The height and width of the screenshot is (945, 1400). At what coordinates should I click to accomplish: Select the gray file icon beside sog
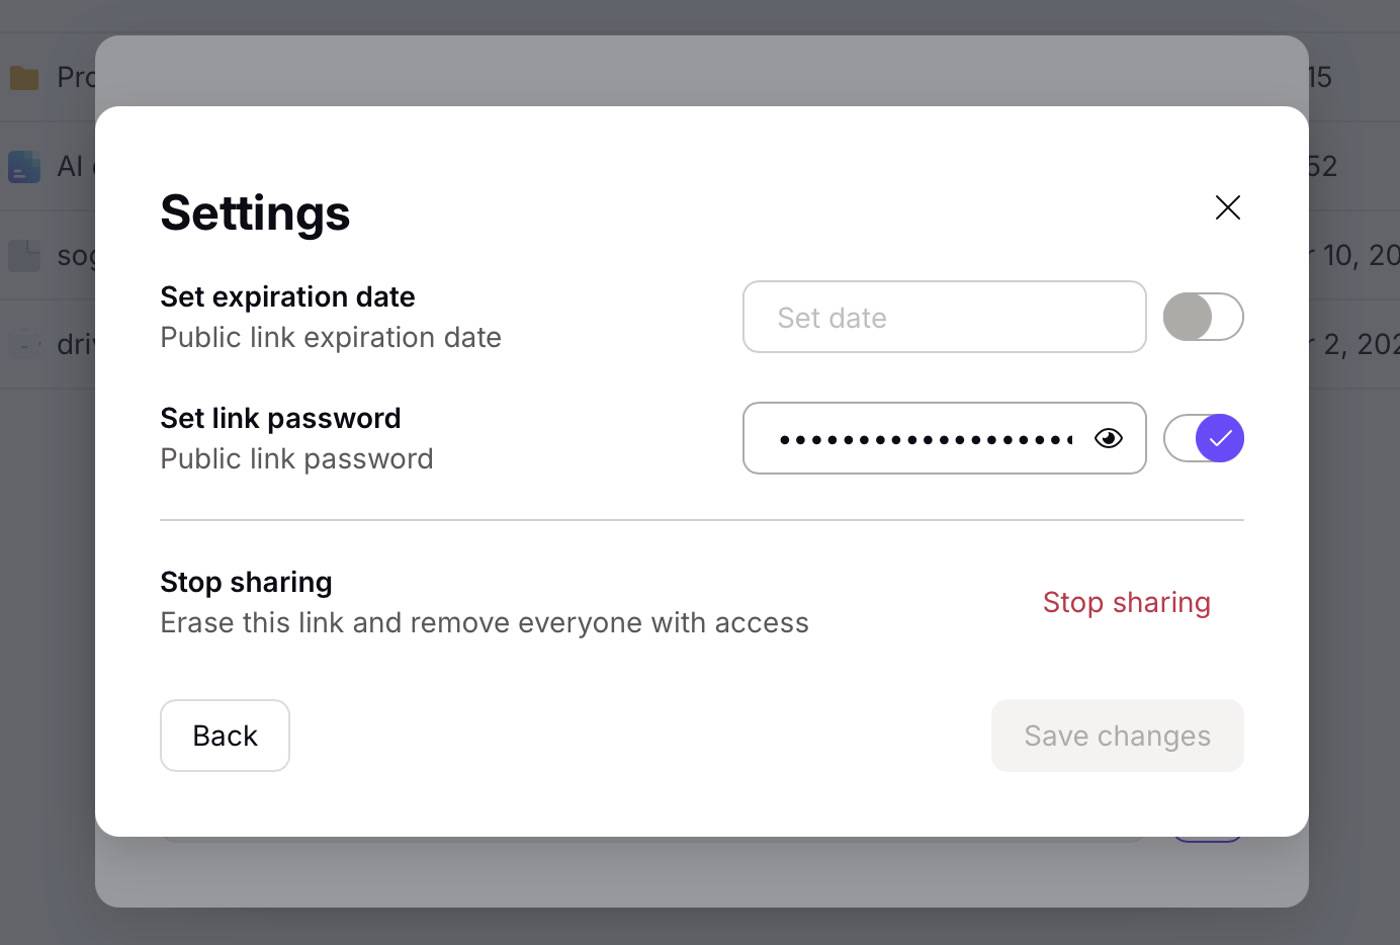tap(24, 255)
